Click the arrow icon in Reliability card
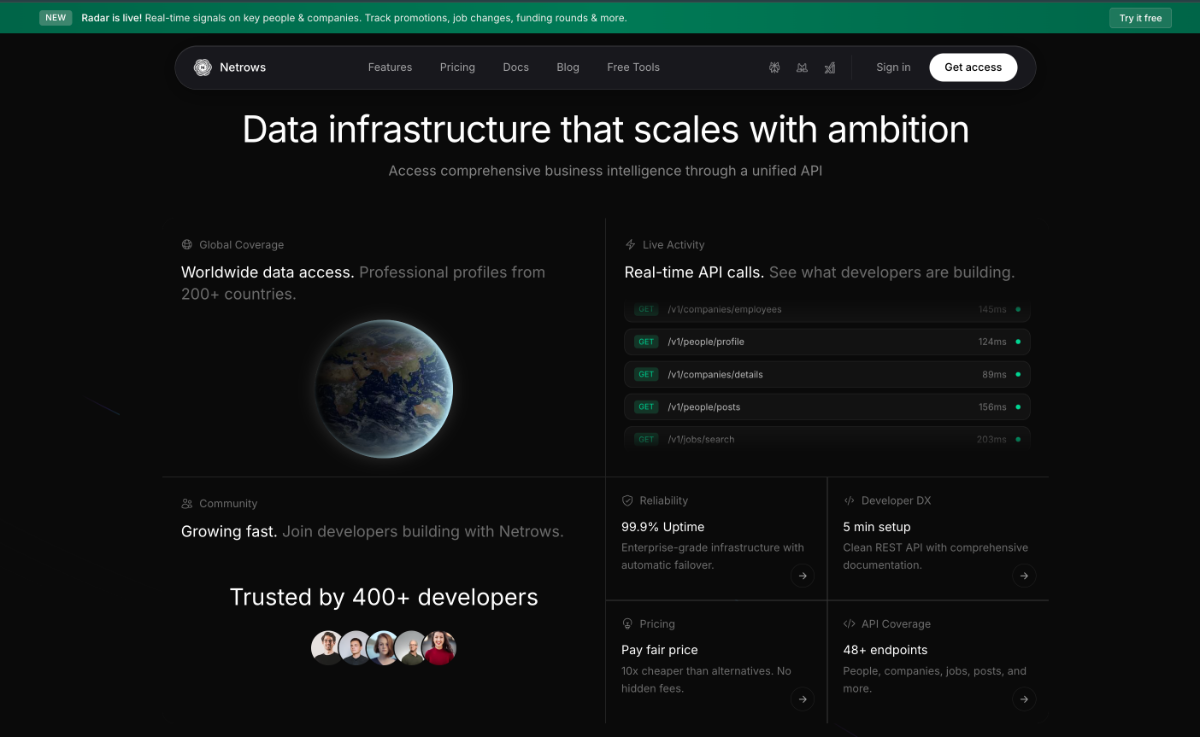Screen dimensions: 1200x737 (x=802, y=575)
